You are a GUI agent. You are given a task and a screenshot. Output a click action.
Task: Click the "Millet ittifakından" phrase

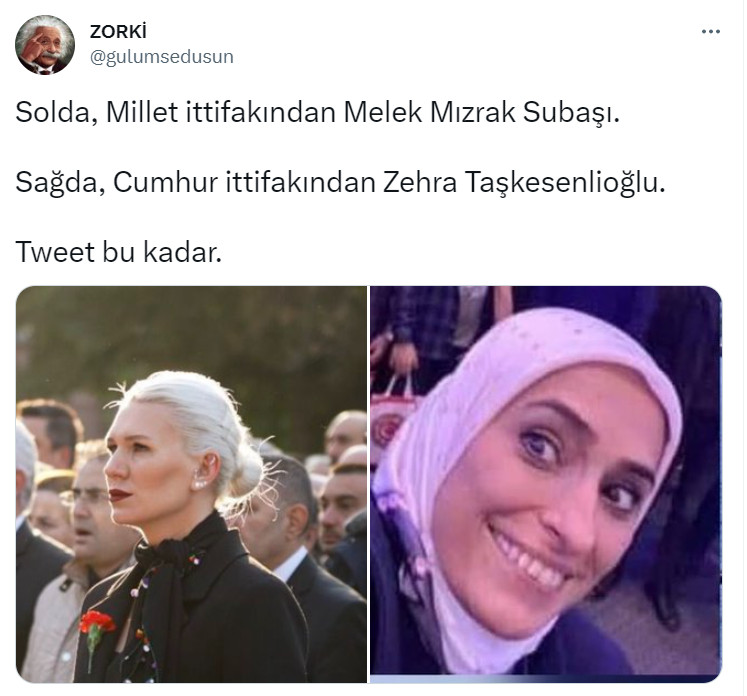pyautogui.click(x=221, y=112)
